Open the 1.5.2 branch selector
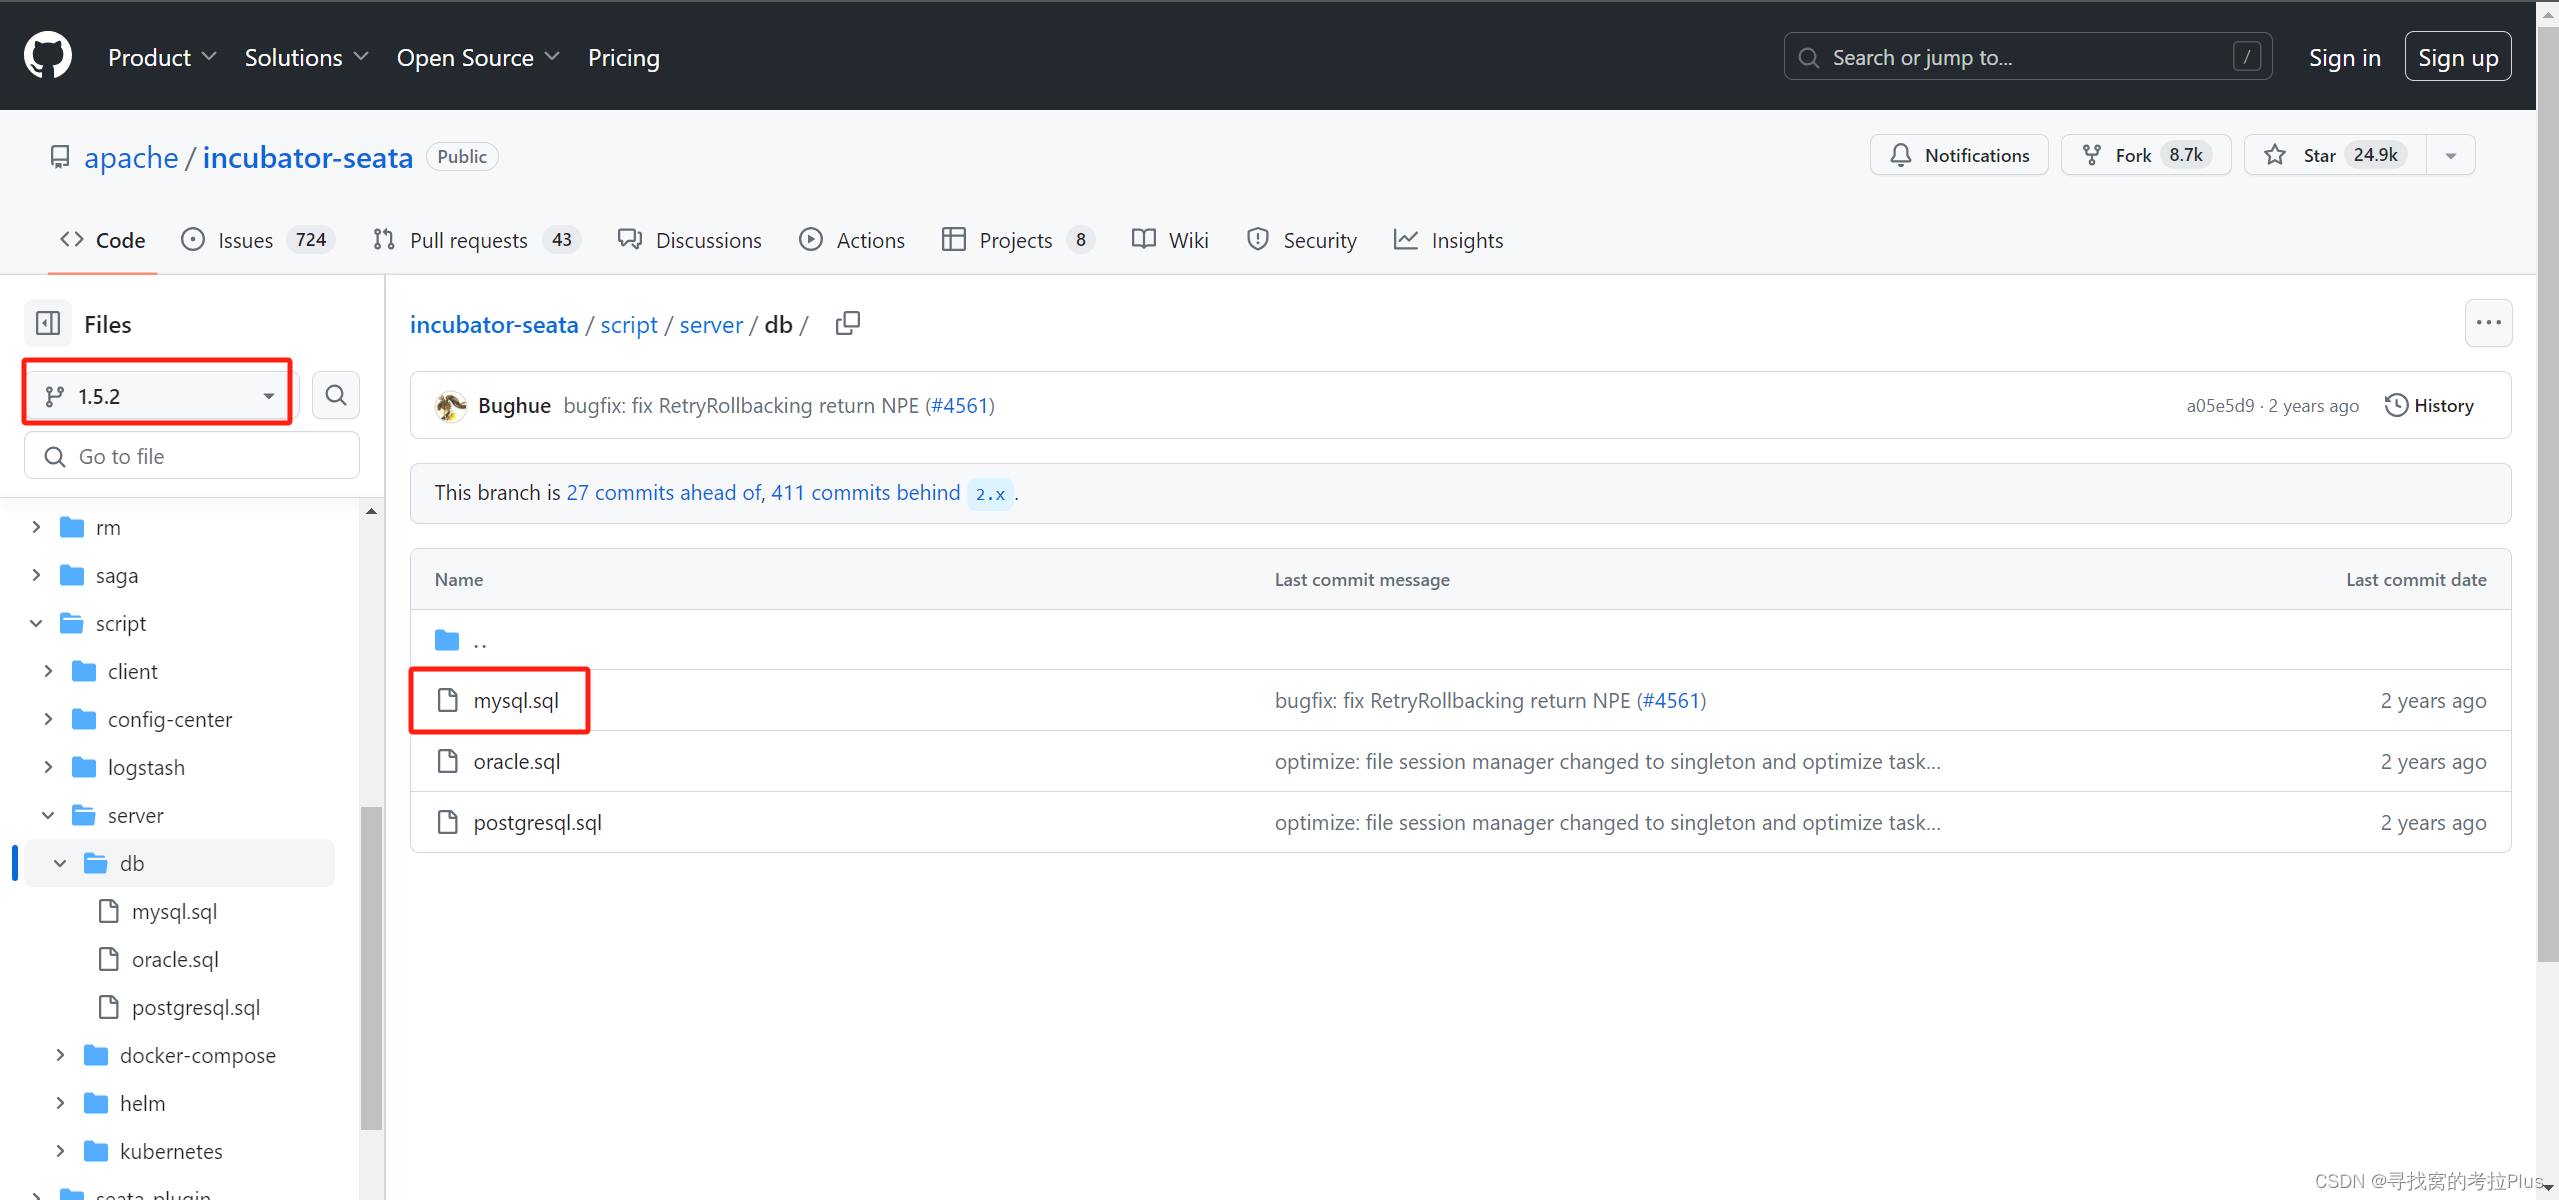Screen dimensions: 2559x1200 (x=159, y=396)
